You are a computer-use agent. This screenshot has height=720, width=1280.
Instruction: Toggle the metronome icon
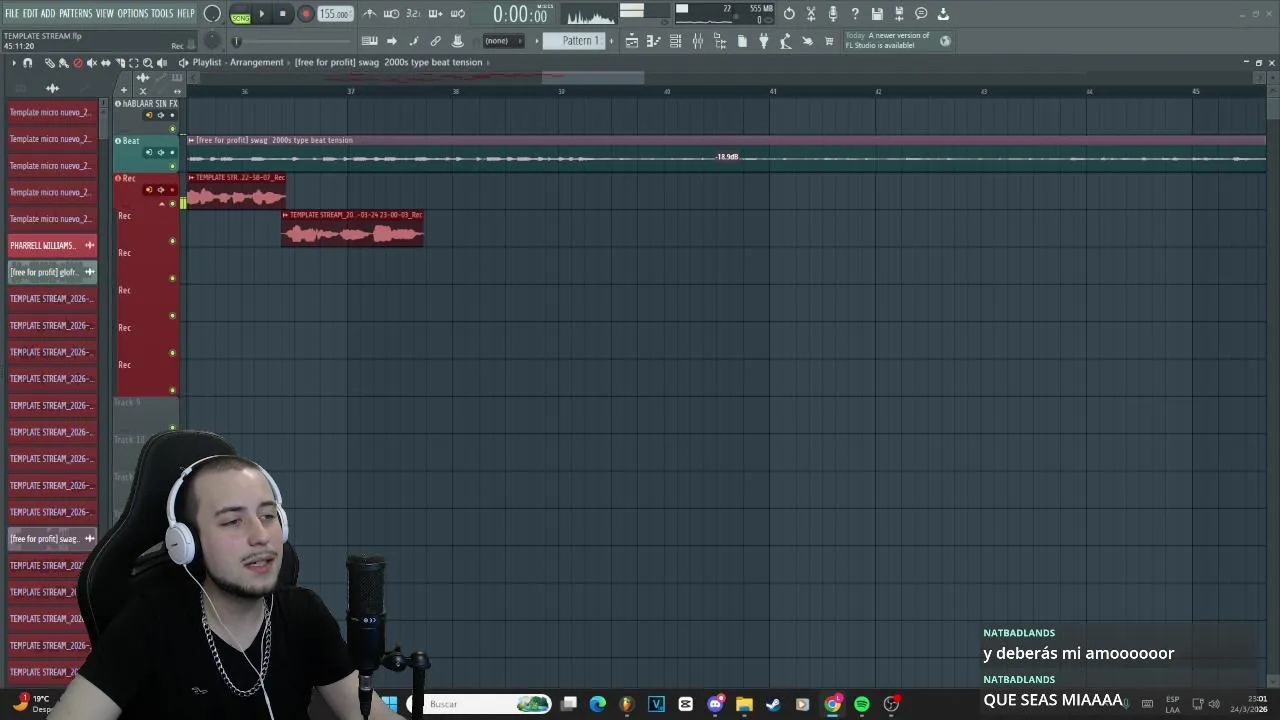[369, 14]
